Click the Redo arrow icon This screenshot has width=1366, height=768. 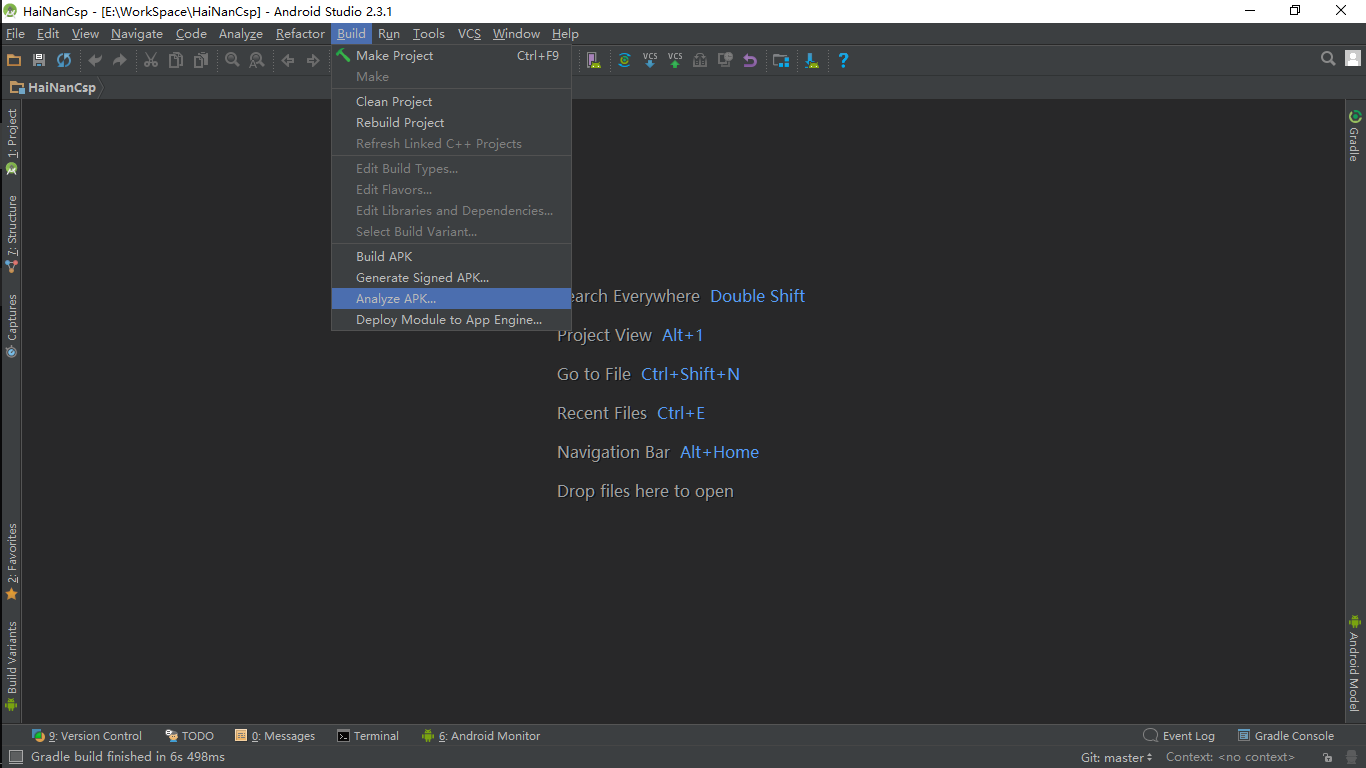[120, 60]
